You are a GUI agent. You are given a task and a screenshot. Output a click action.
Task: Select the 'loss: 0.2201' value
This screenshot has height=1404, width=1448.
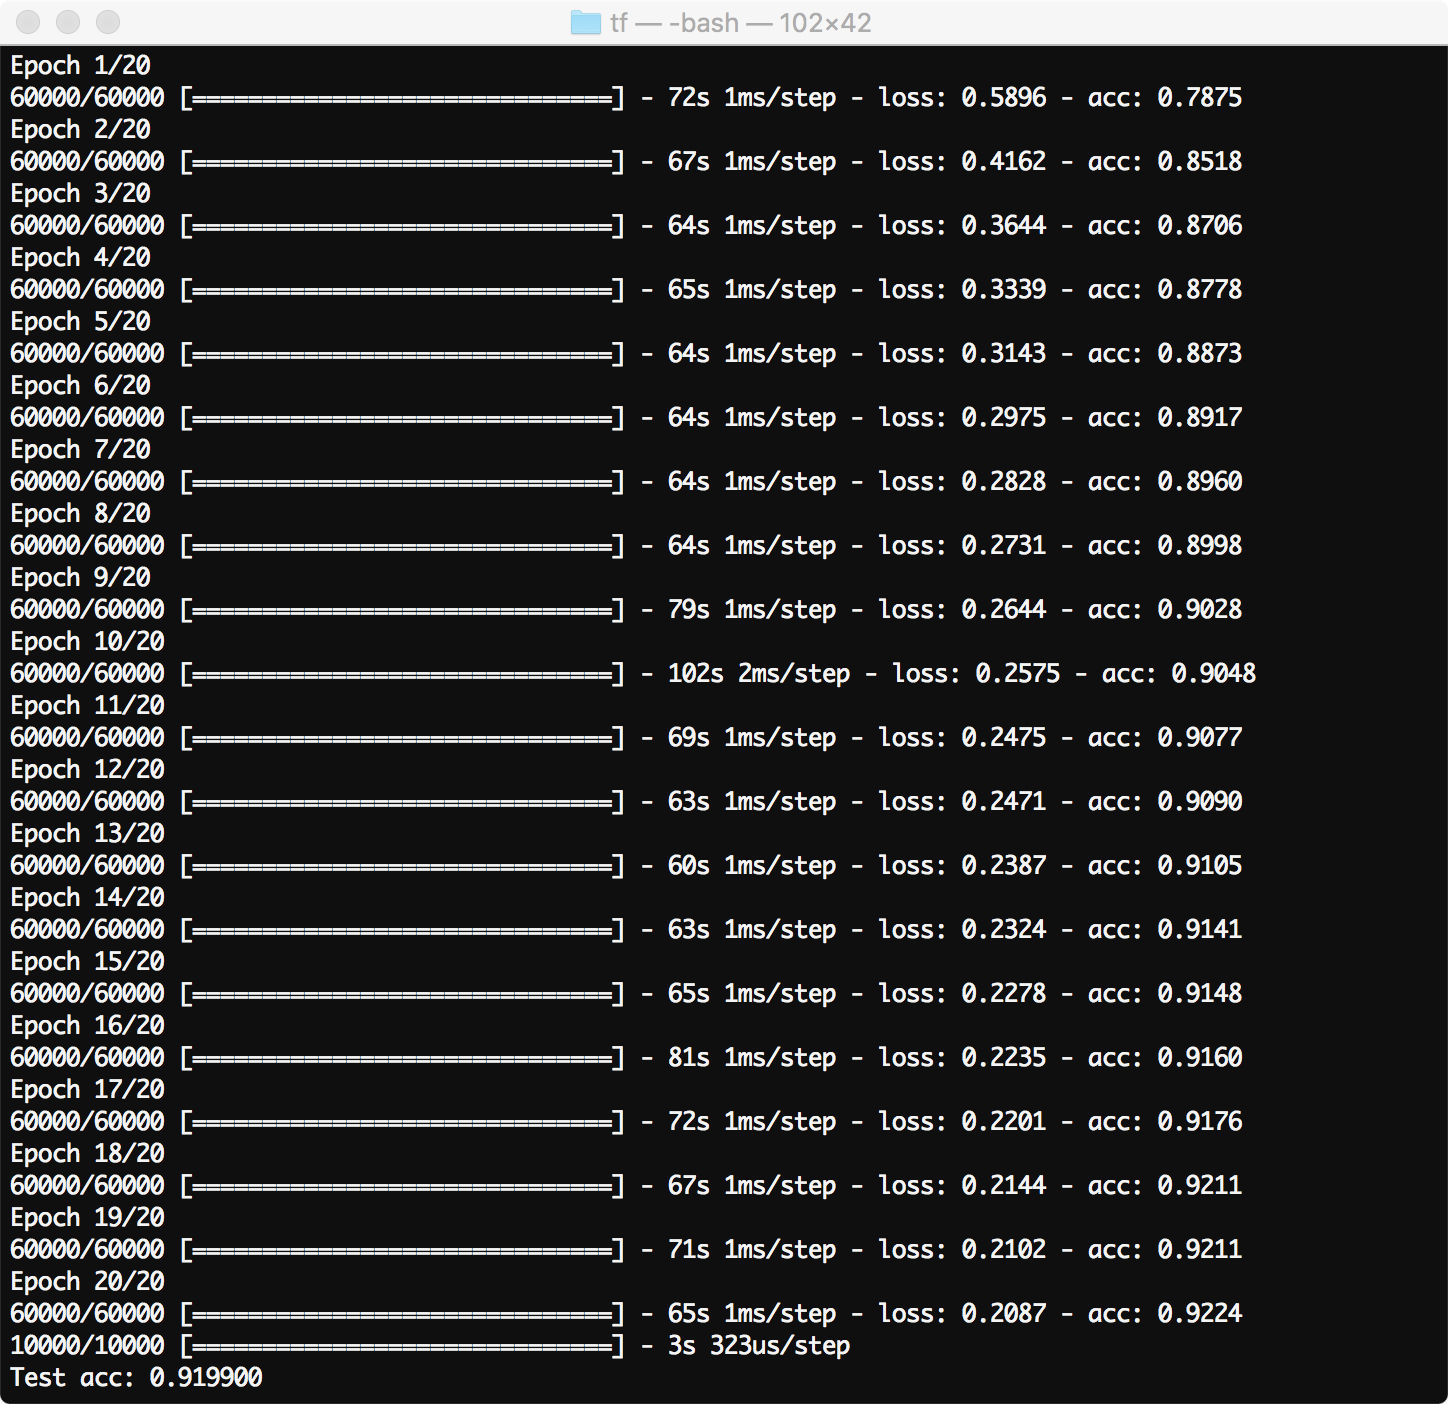point(962,1122)
